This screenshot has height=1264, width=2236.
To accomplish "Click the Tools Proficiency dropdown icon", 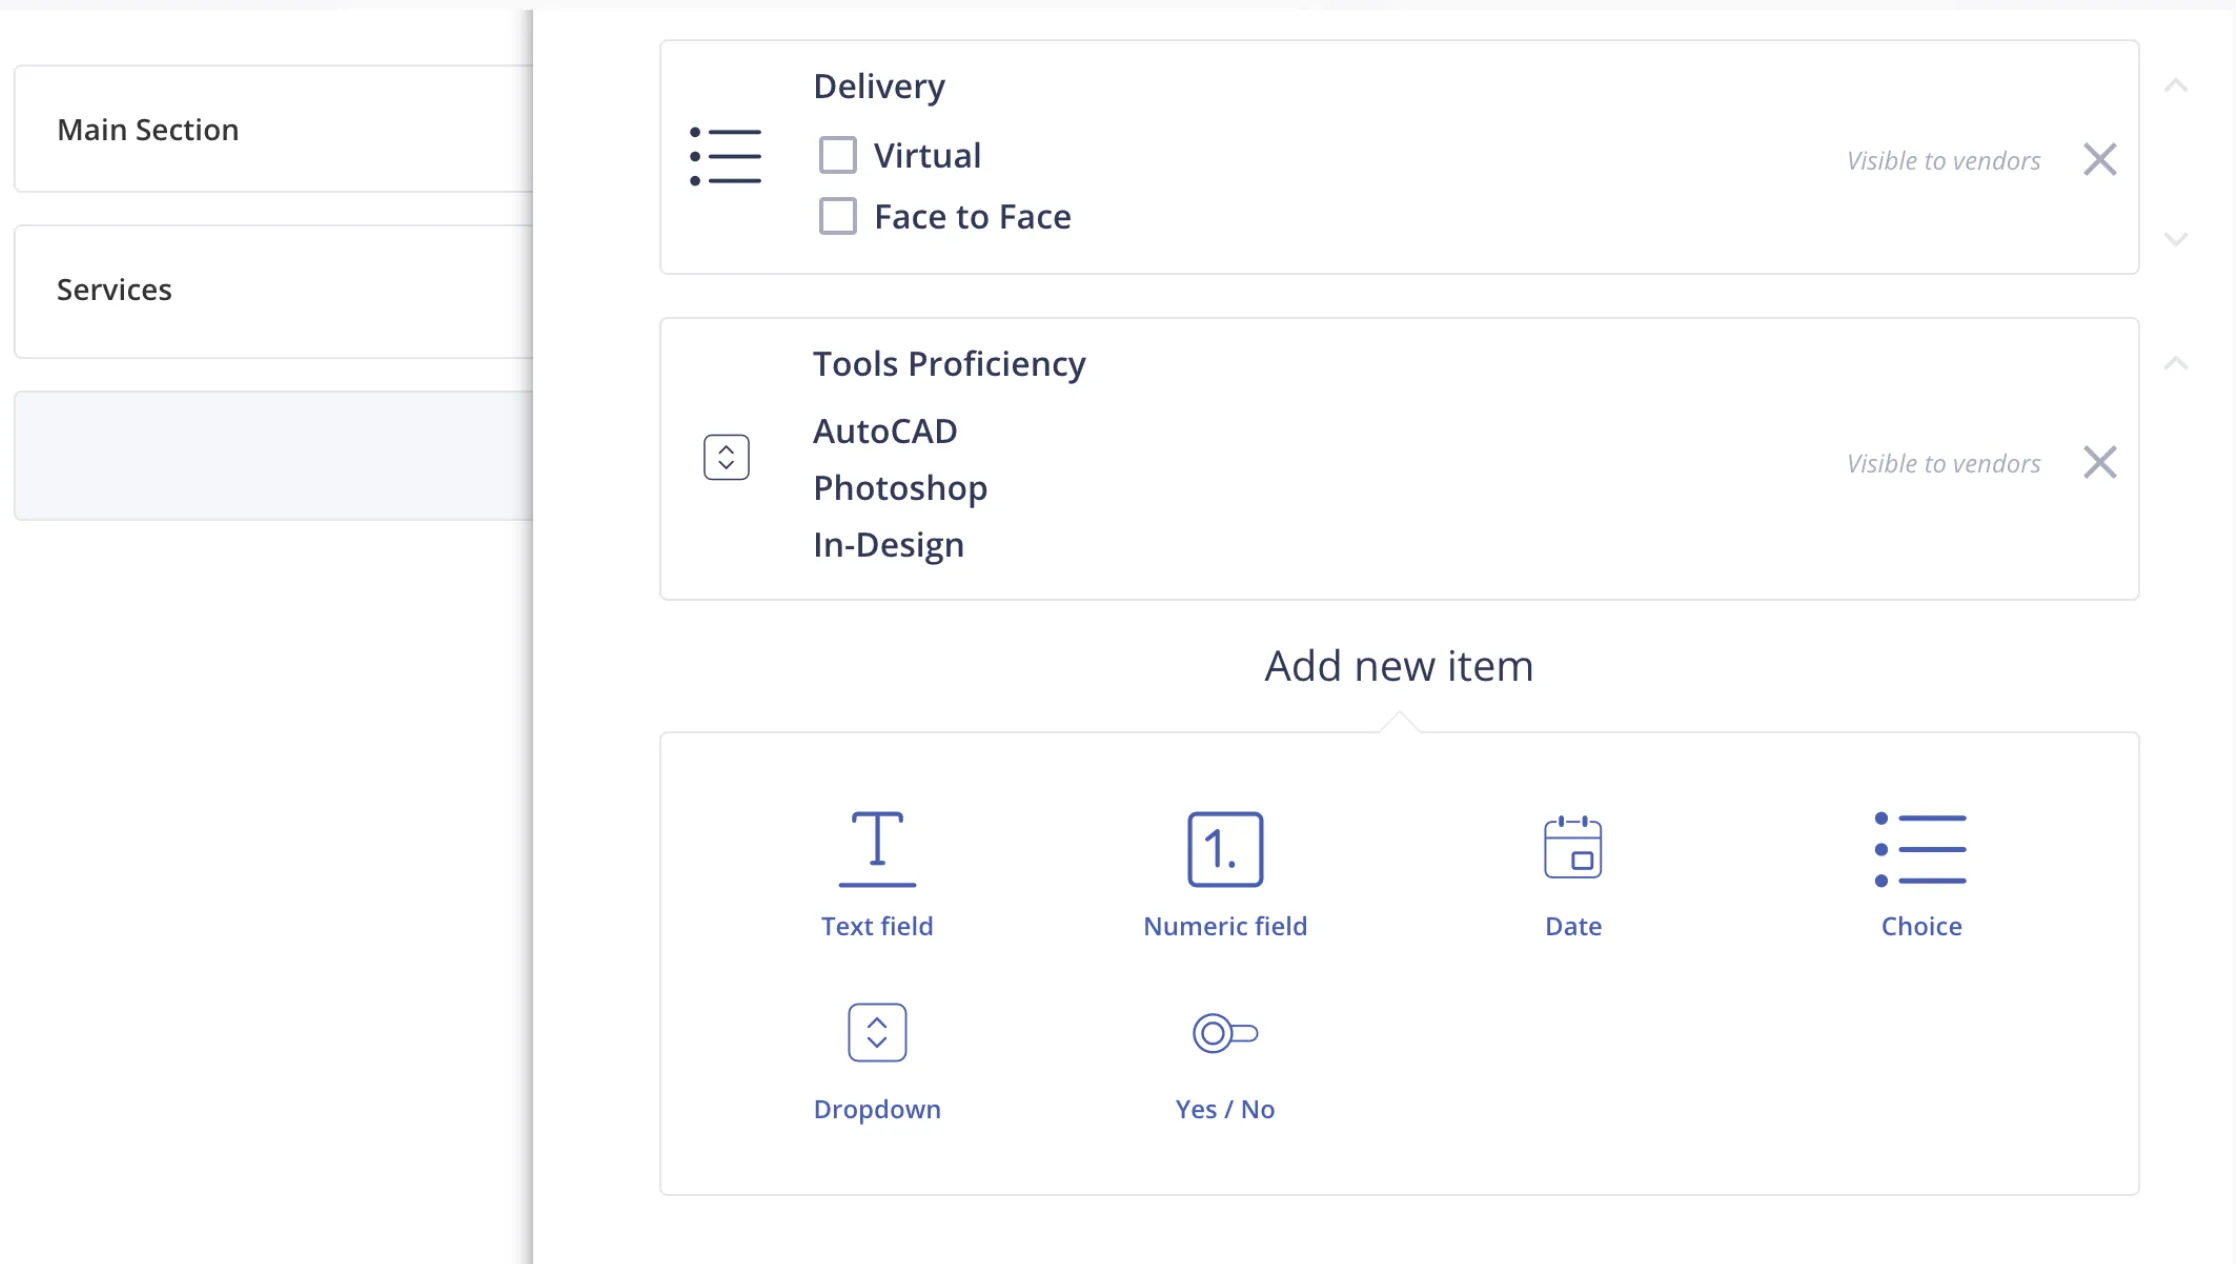I will pyautogui.click(x=726, y=458).
